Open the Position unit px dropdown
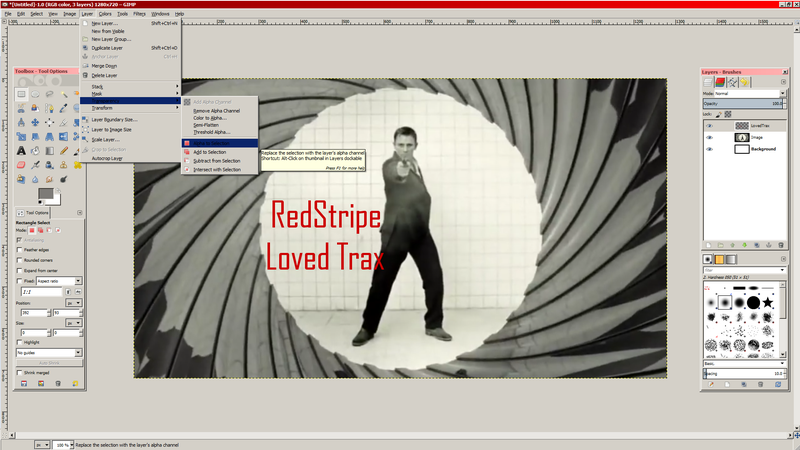This screenshot has height=450, width=800. coord(73,303)
